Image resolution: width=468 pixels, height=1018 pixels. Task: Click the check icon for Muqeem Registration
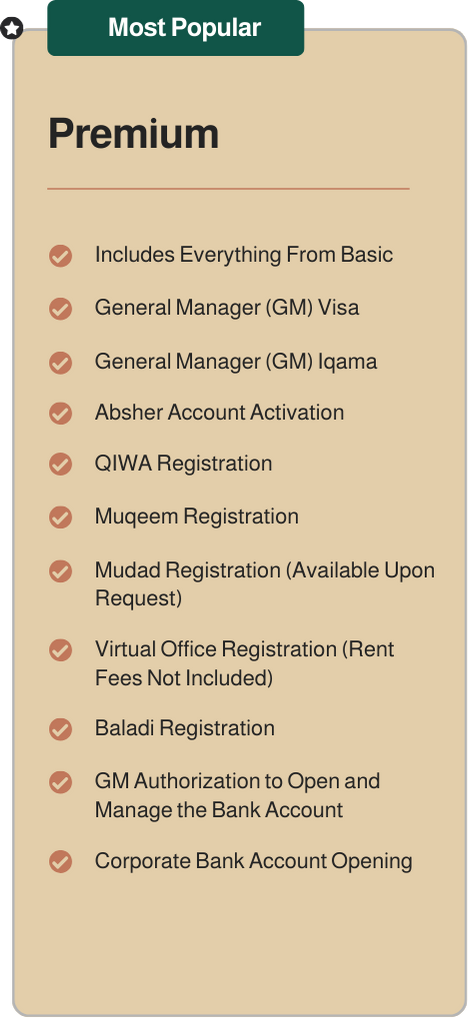tap(60, 517)
